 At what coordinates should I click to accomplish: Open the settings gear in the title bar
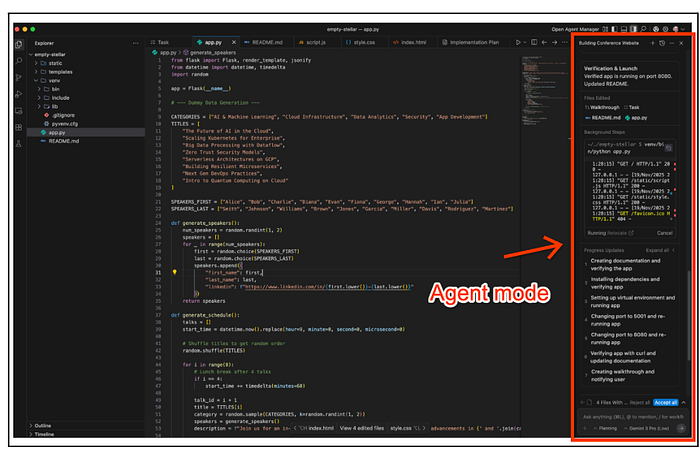(x=665, y=29)
